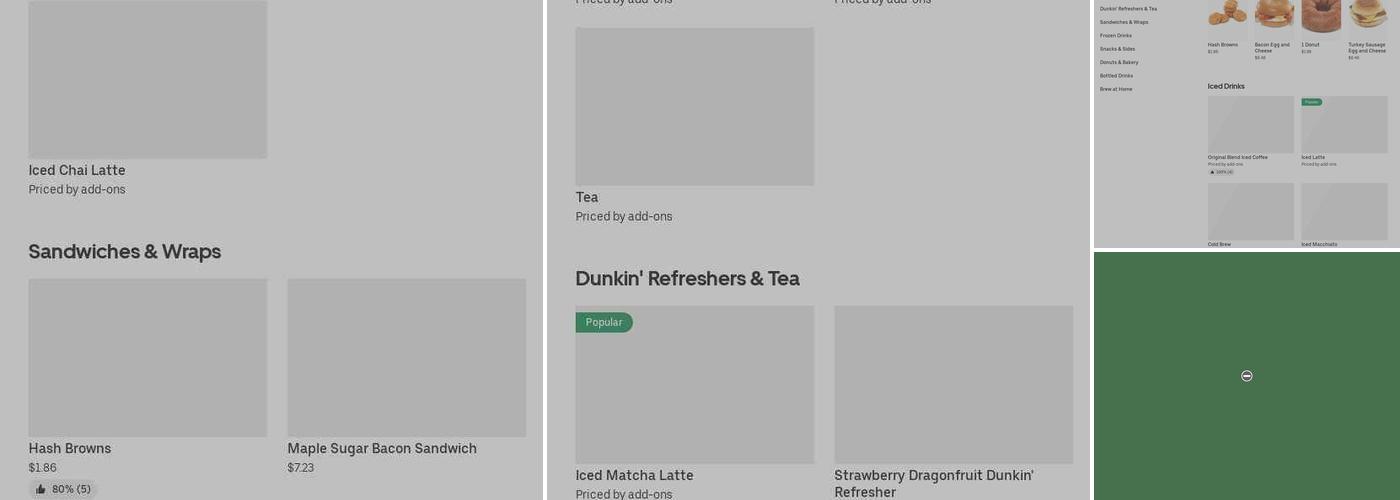The width and height of the screenshot is (1400, 500).
Task: Click the Iced Drinks section heading
Action: pos(1226,86)
